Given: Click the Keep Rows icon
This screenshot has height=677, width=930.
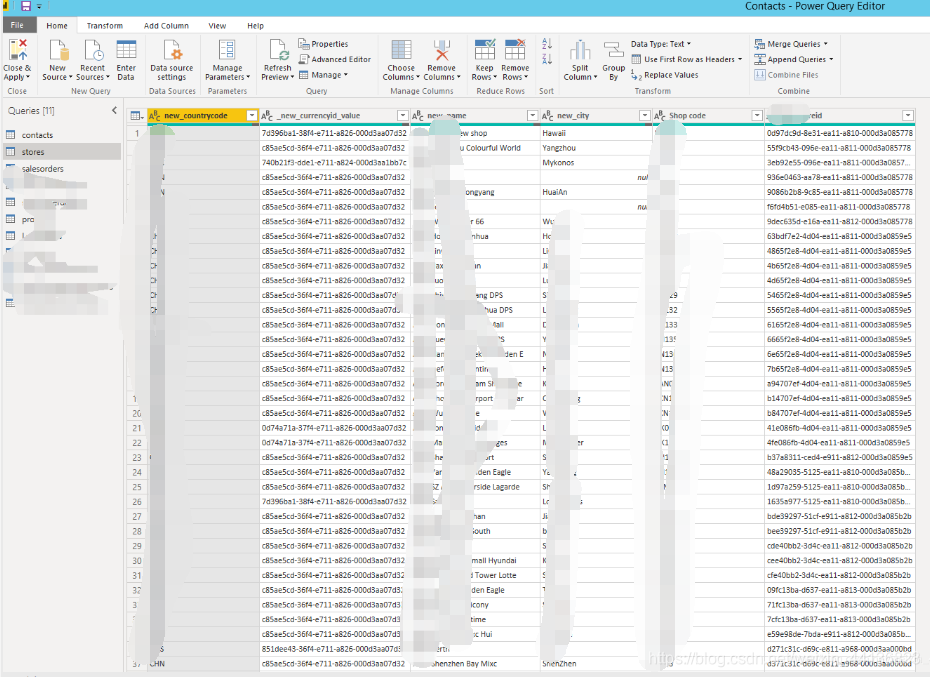Looking at the screenshot, I should pos(485,50).
